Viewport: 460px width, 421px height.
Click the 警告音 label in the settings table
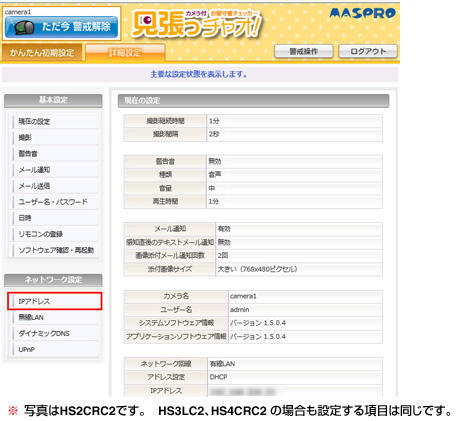pos(165,161)
